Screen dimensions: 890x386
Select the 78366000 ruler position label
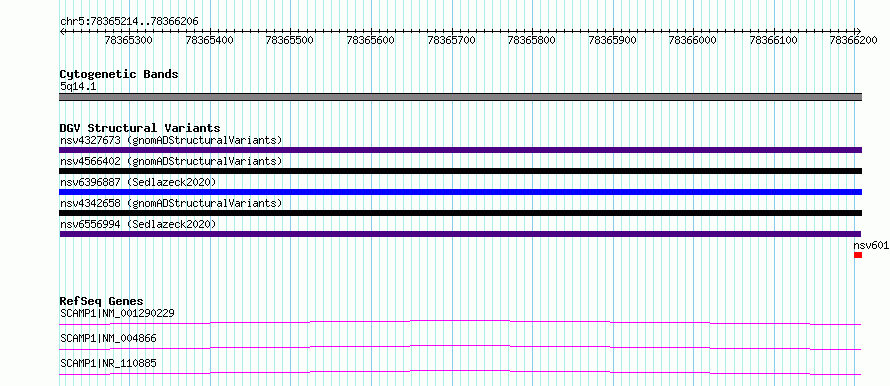693,40
